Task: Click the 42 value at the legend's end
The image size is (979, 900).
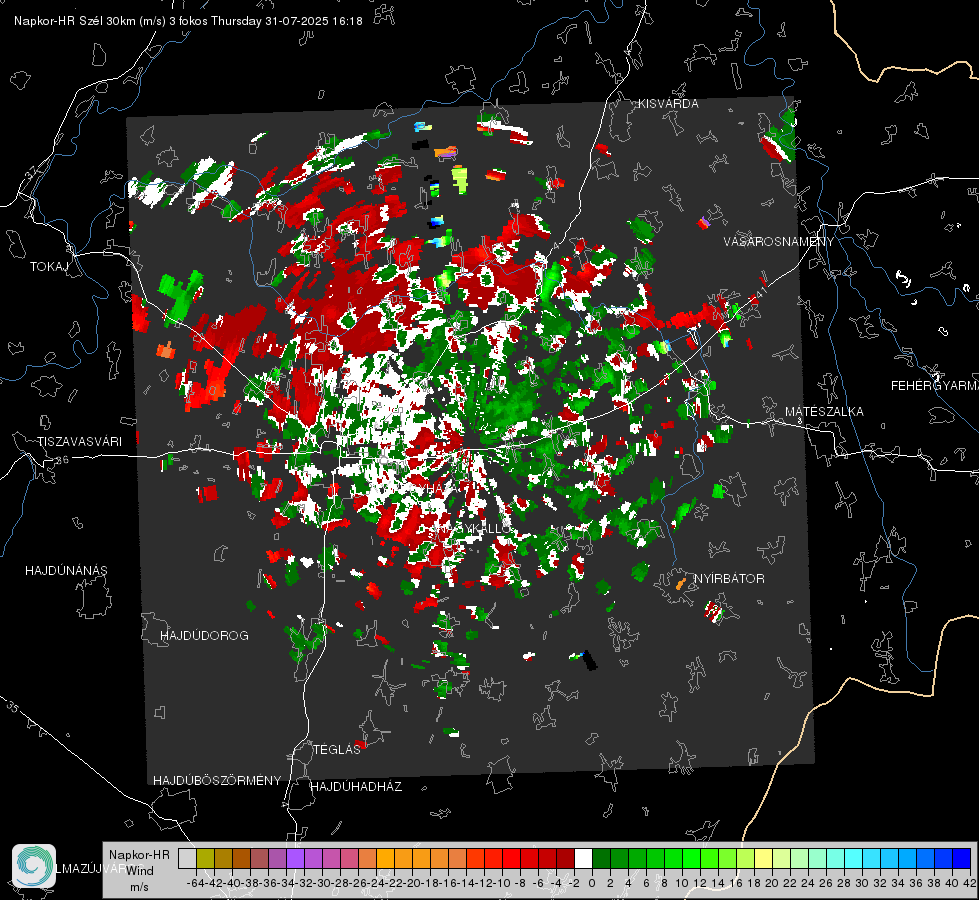Action: point(970,883)
